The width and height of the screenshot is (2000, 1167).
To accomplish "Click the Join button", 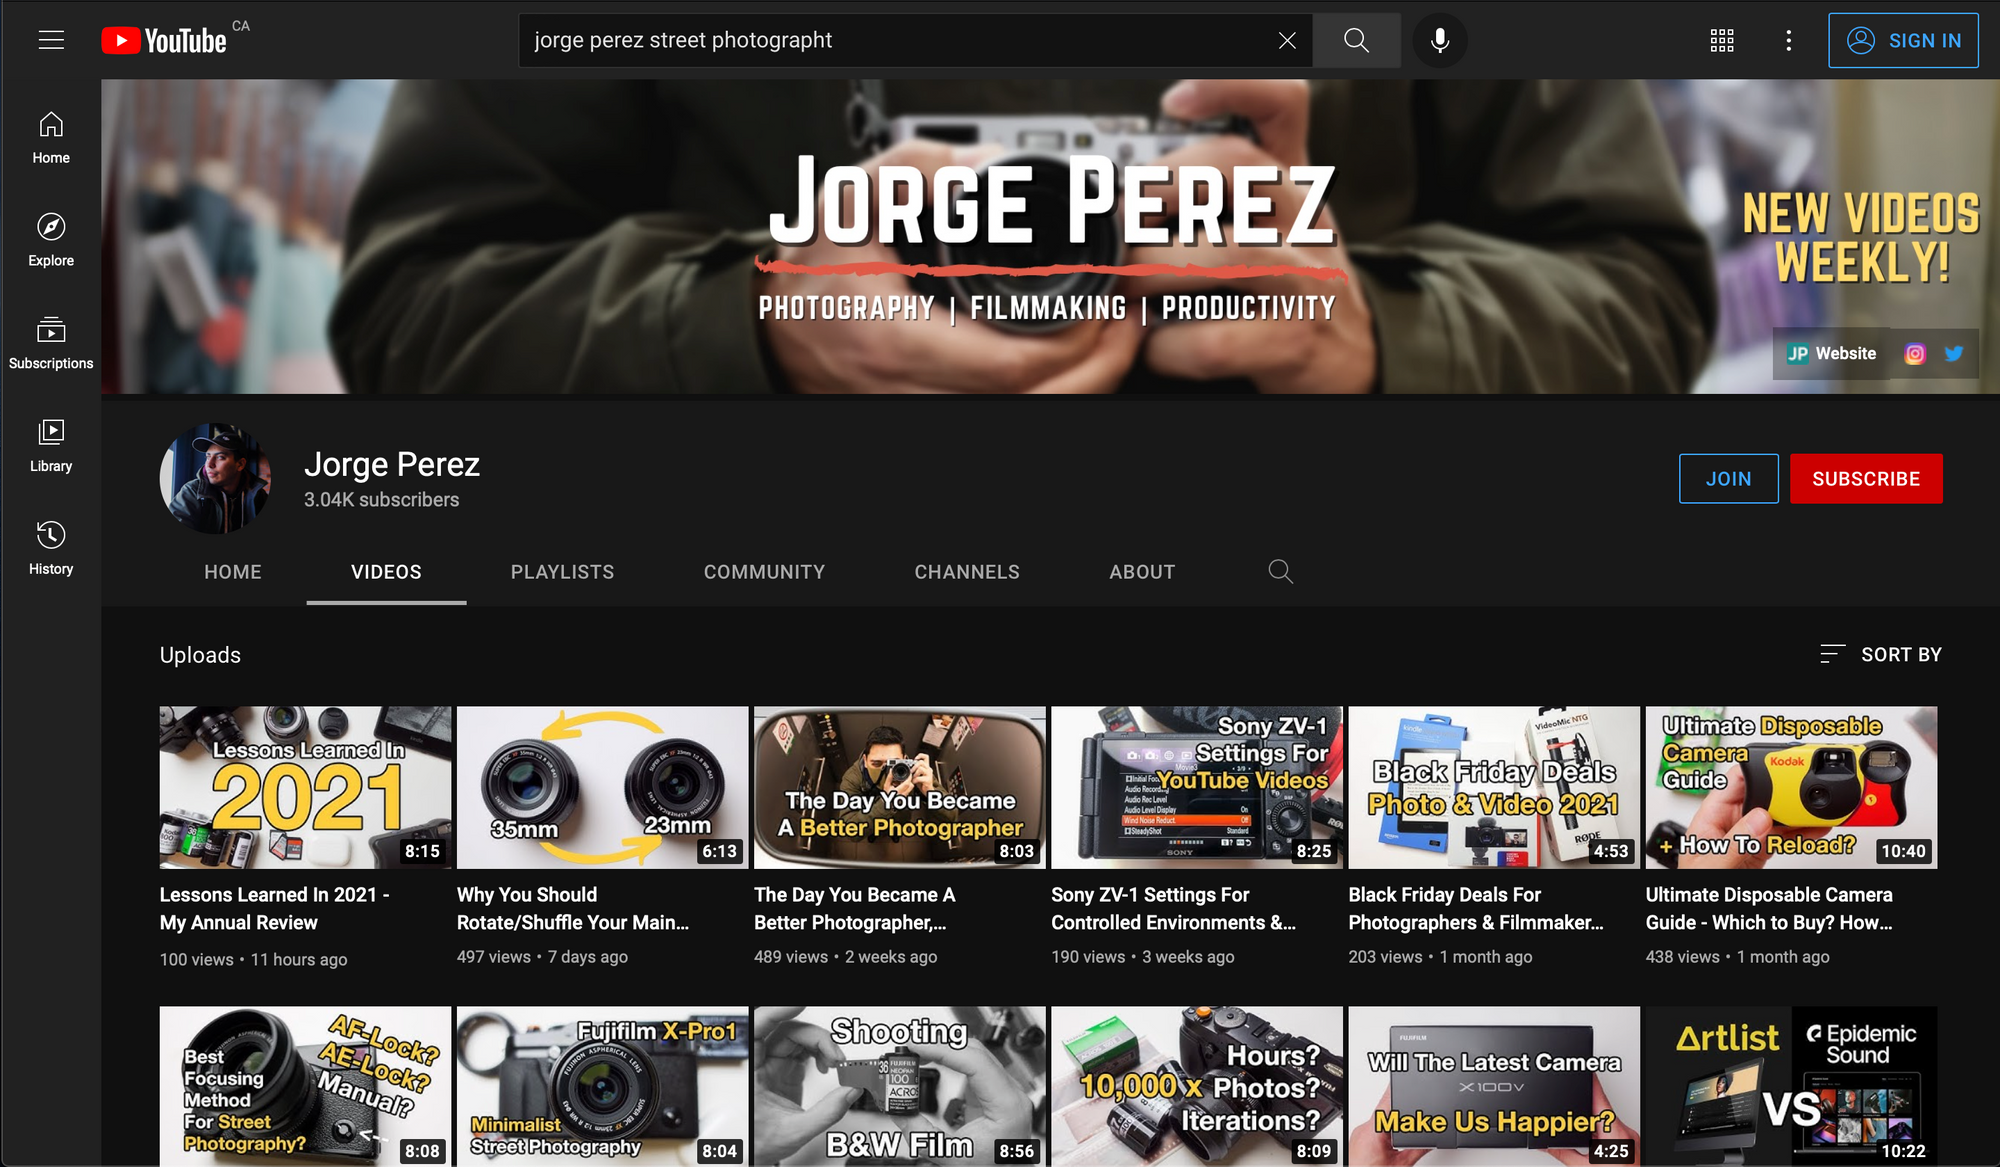I will point(1728,478).
